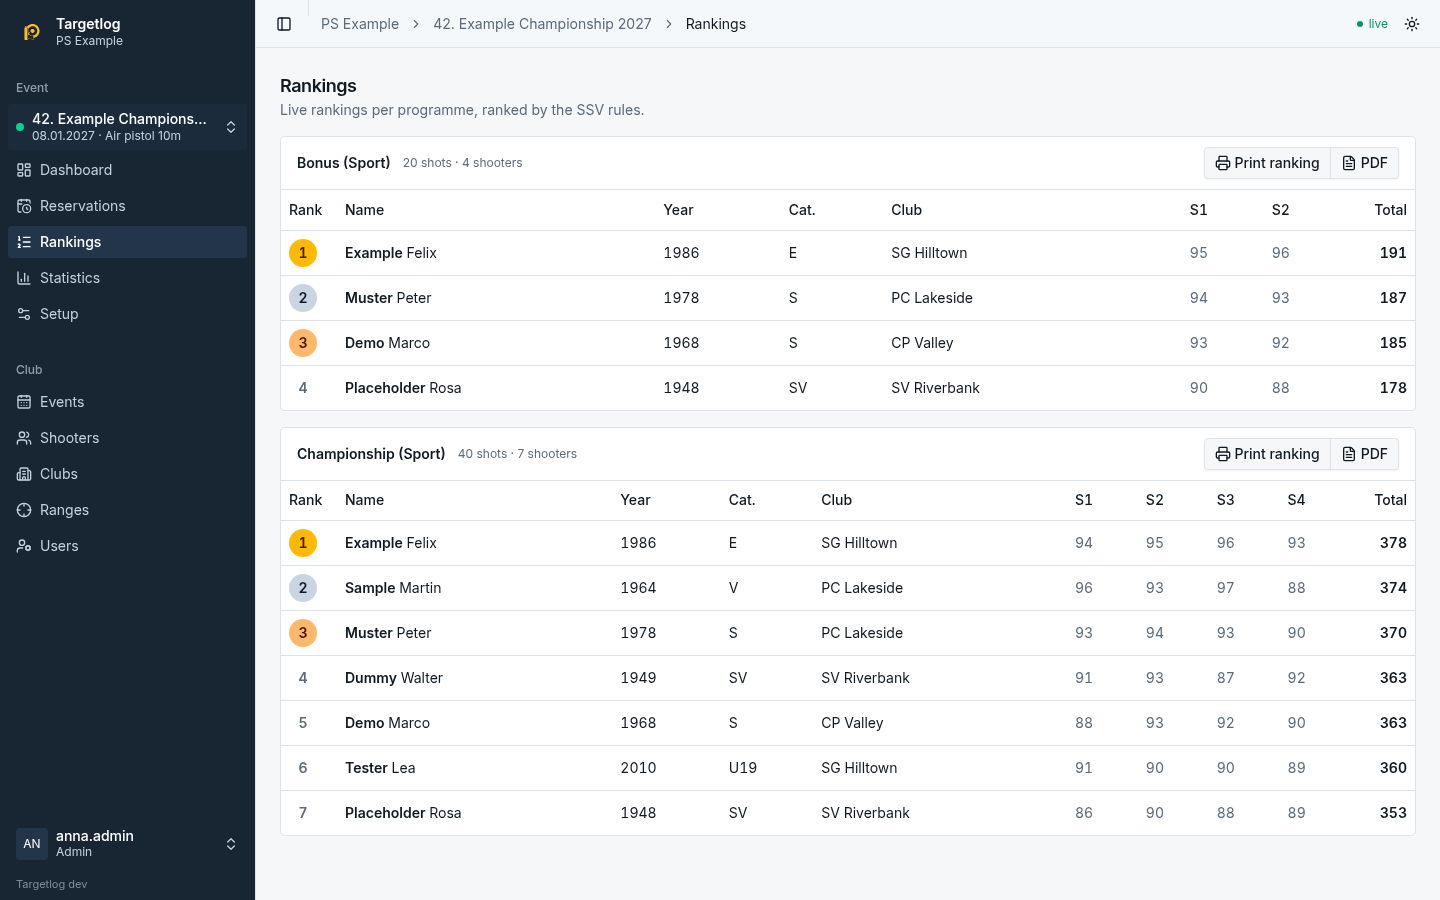Click PS Example breadcrumb link

[x=360, y=24]
